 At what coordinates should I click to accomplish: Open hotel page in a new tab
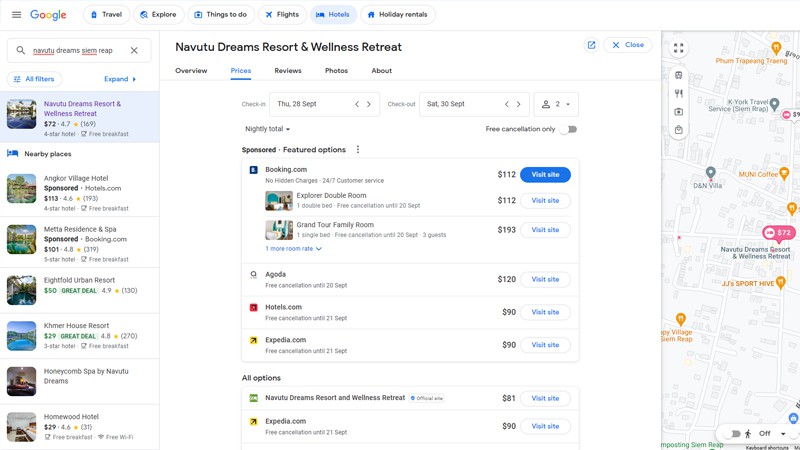coord(591,45)
